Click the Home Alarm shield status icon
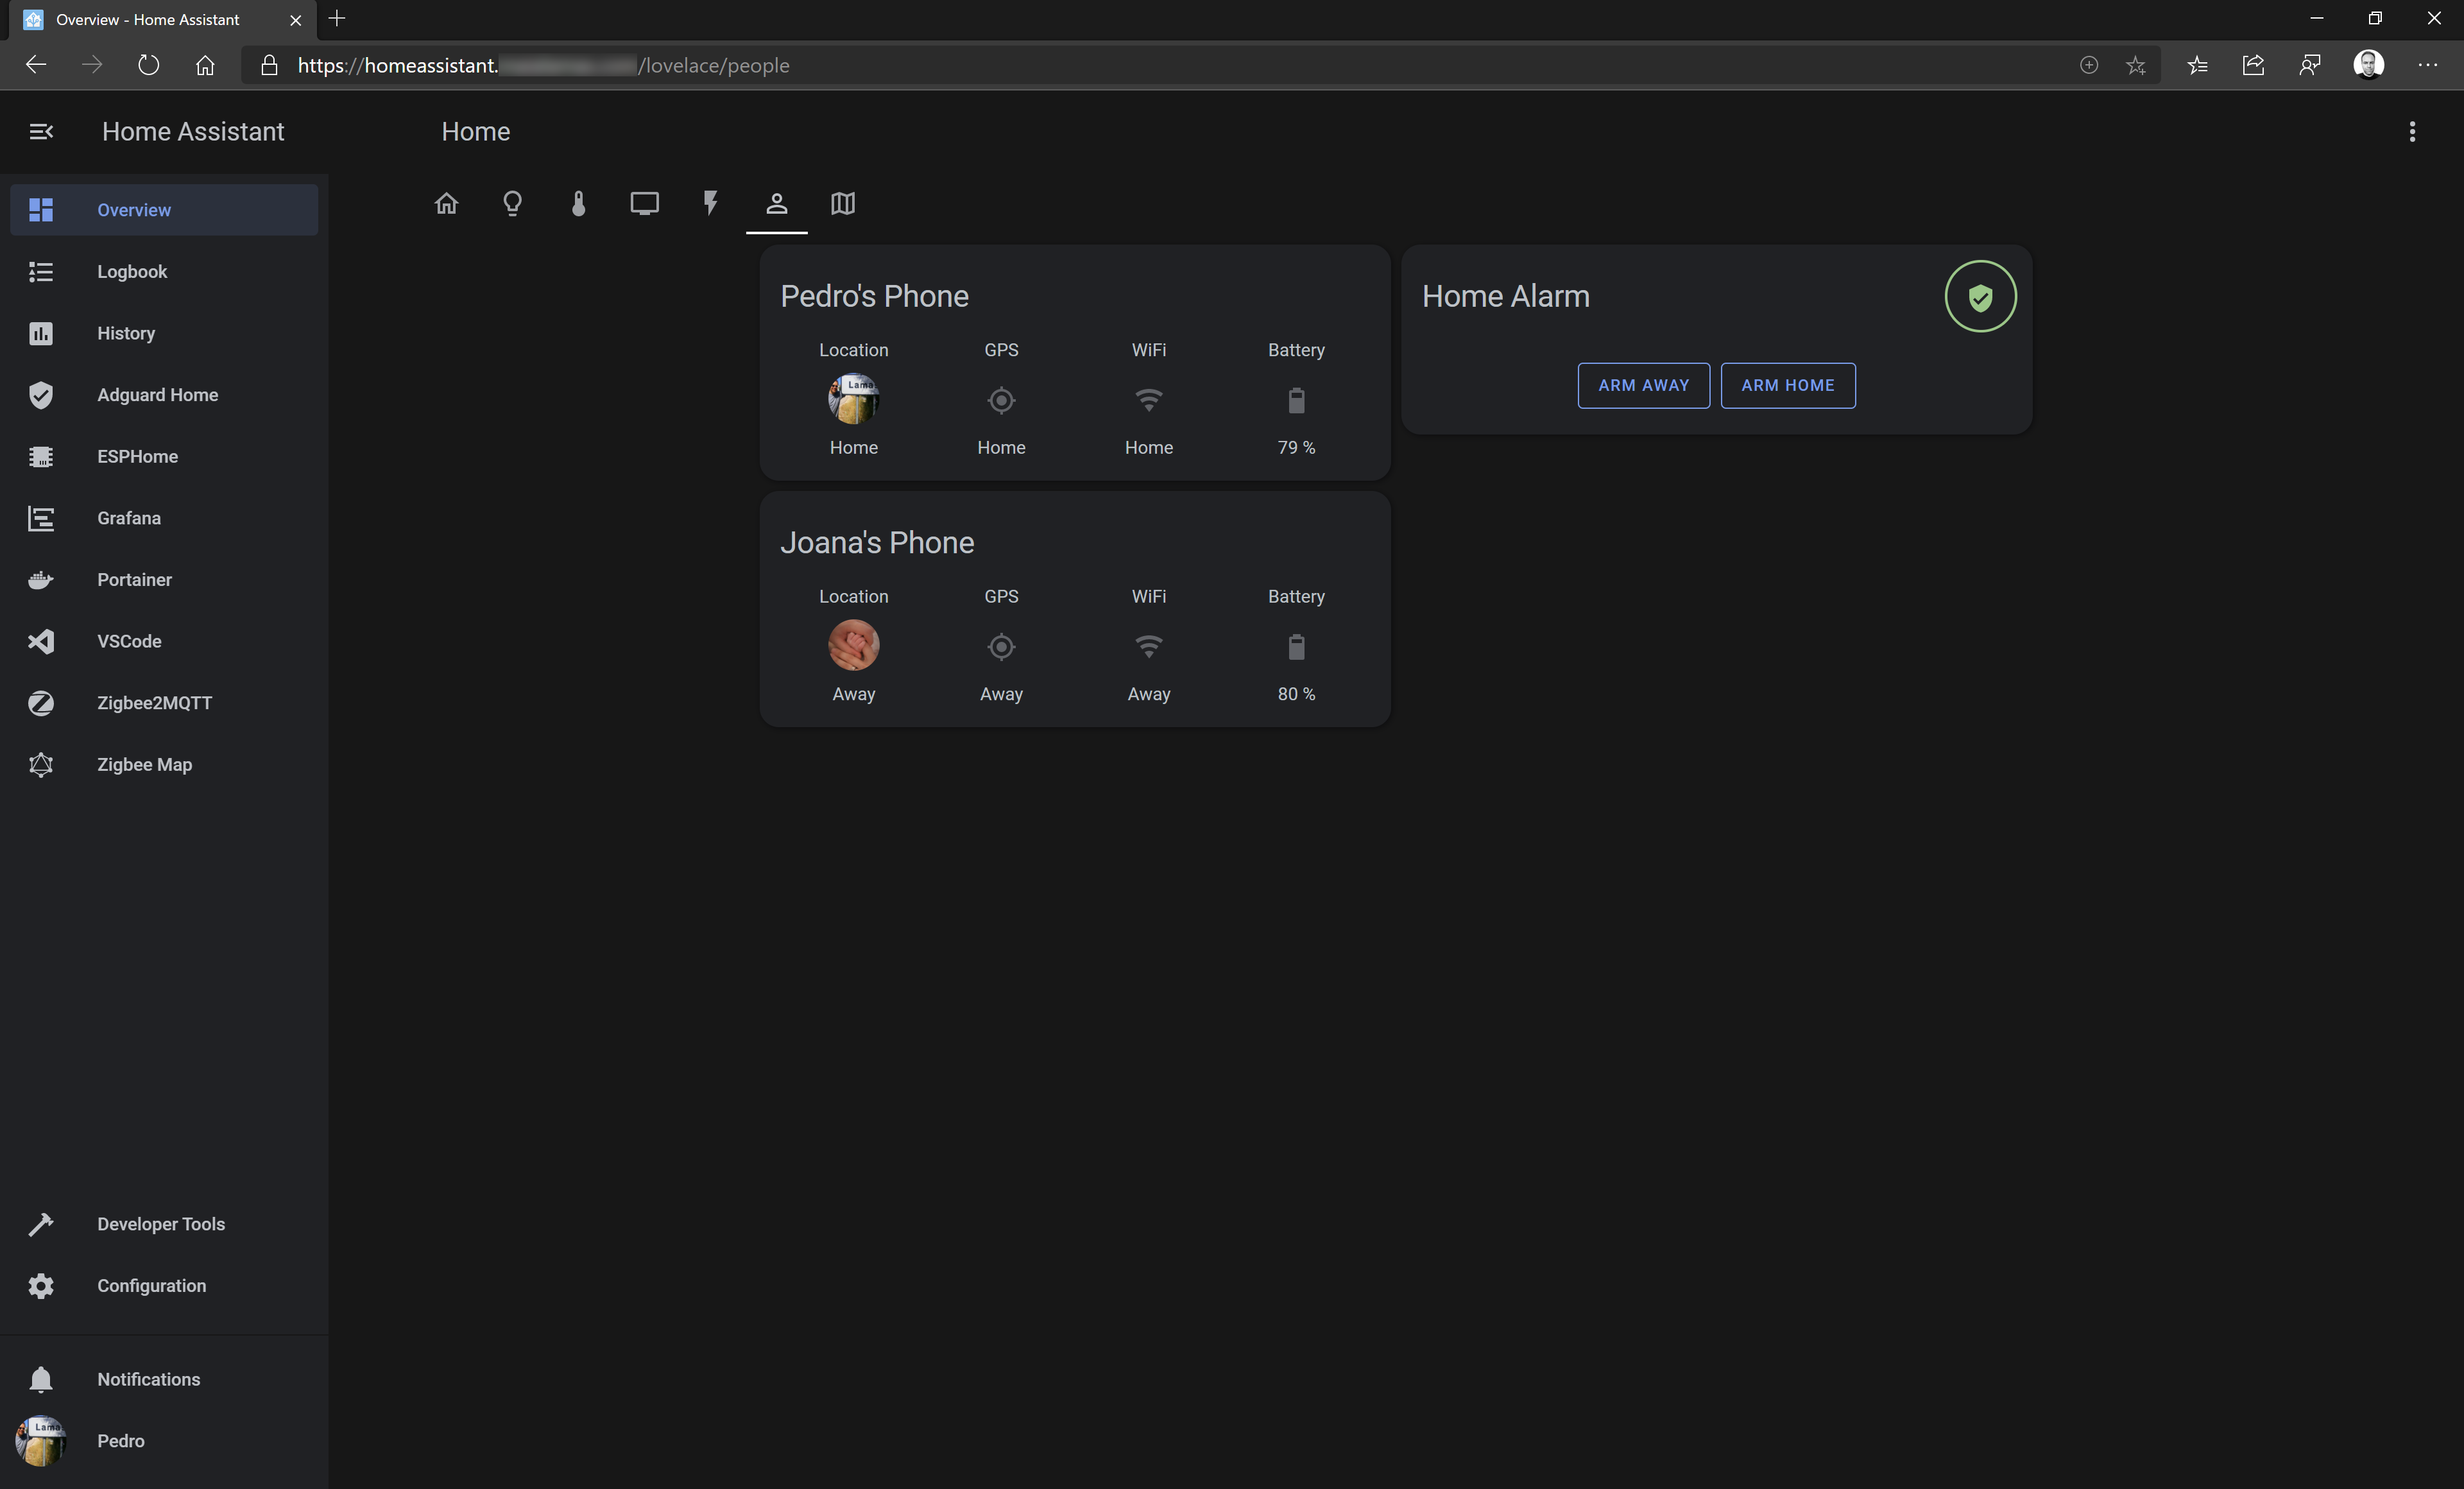Image resolution: width=2464 pixels, height=1489 pixels. click(1980, 296)
